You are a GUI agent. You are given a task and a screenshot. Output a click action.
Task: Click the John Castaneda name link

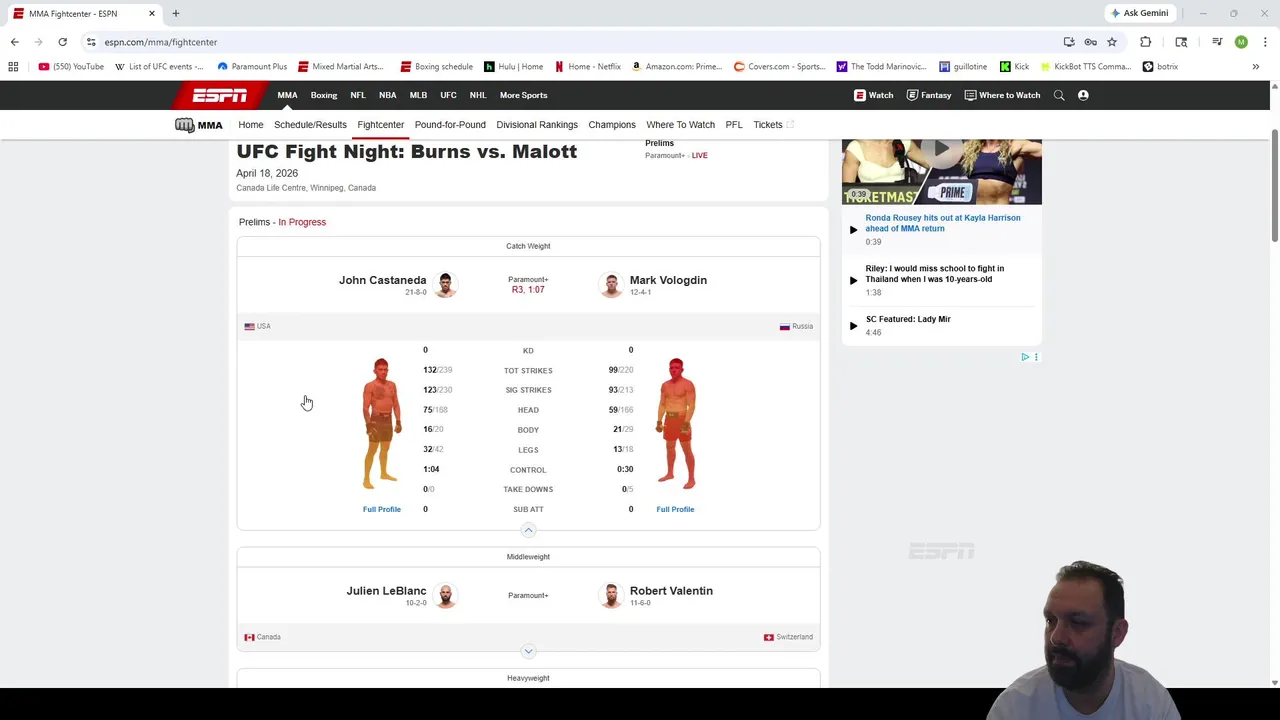coord(382,280)
